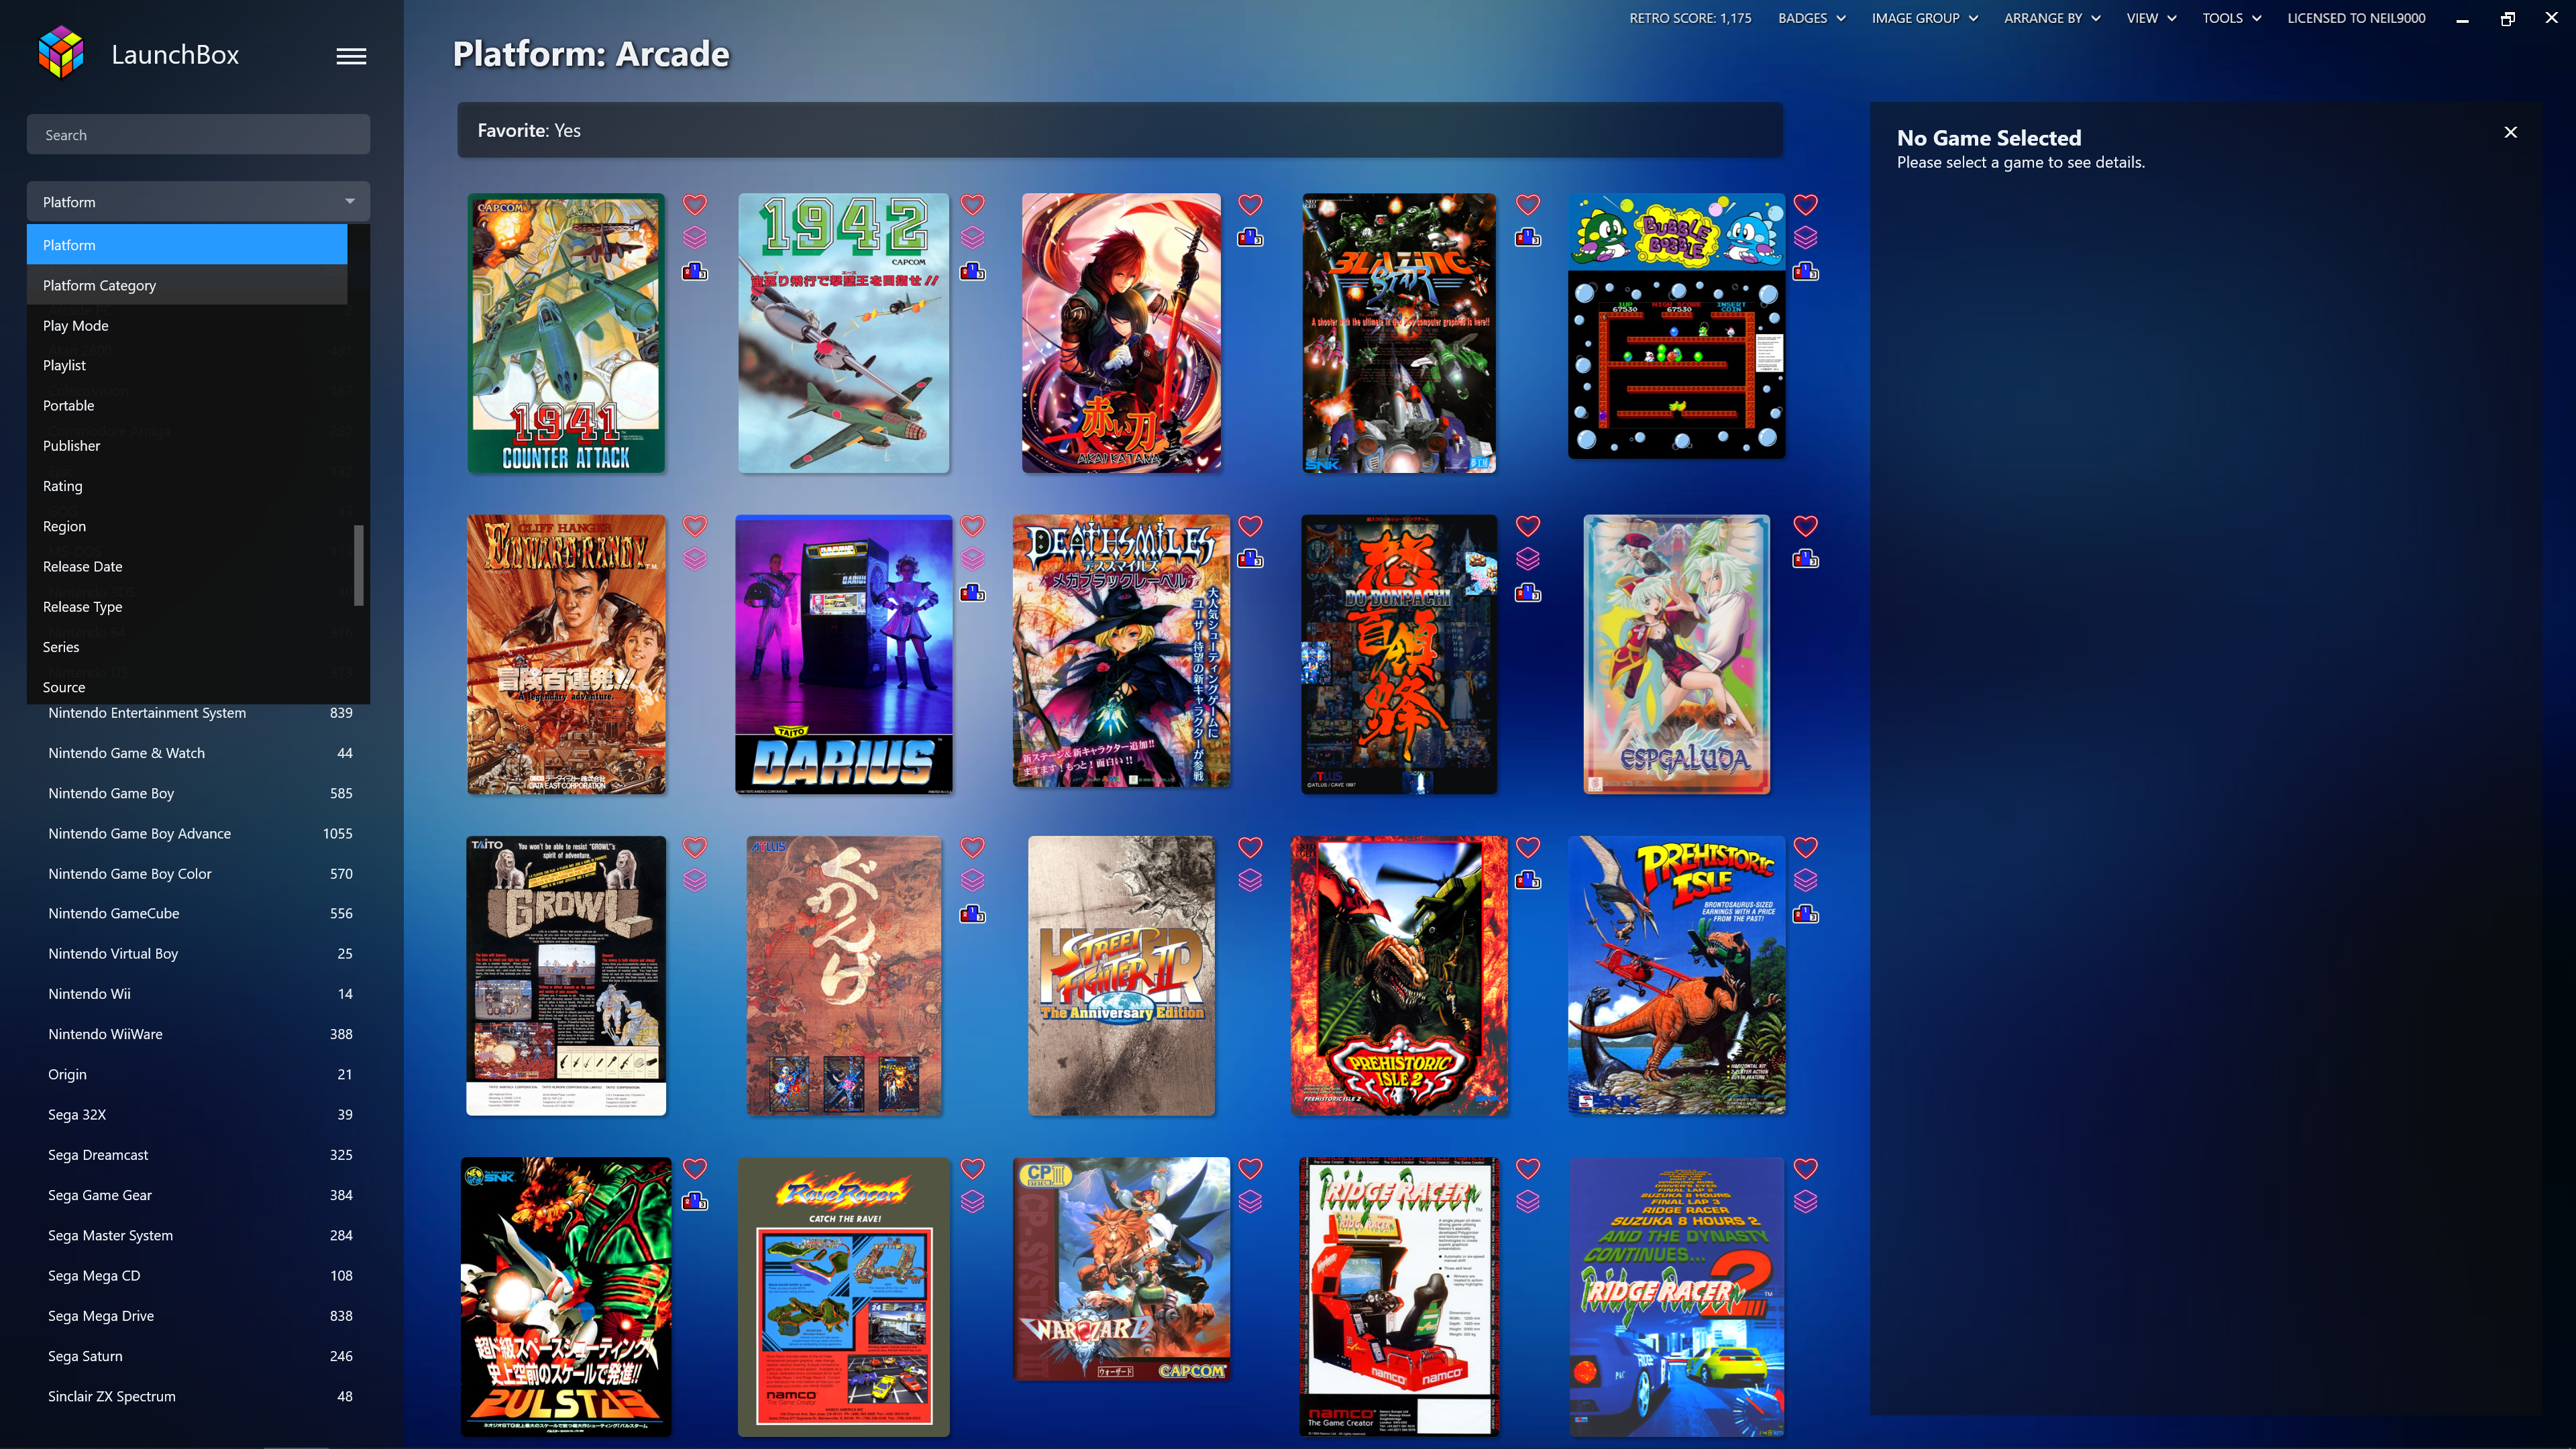The height and width of the screenshot is (1449, 2576).
Task: Click podium badge beside Espgaluda cover
Action: coord(1805,559)
